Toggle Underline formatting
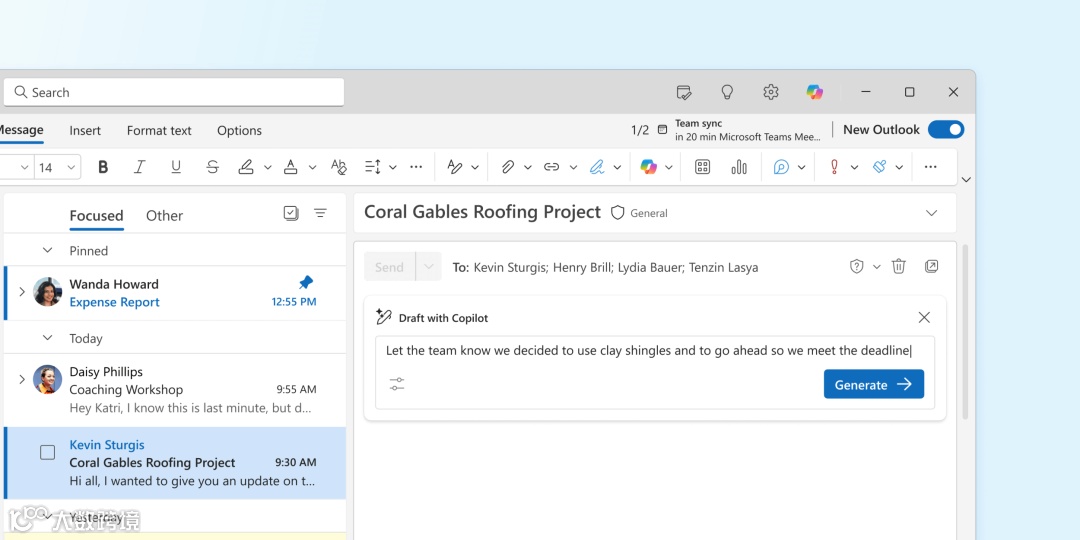Image resolution: width=1080 pixels, height=540 pixels. click(176, 167)
